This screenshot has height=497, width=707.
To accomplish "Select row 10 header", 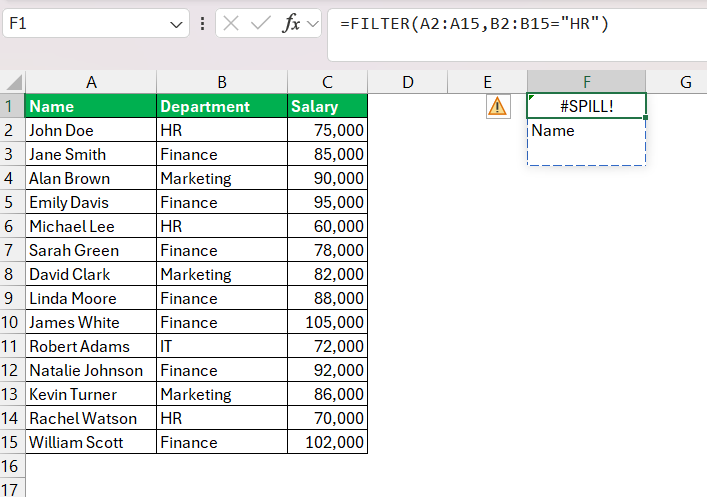I will click(x=12, y=322).
